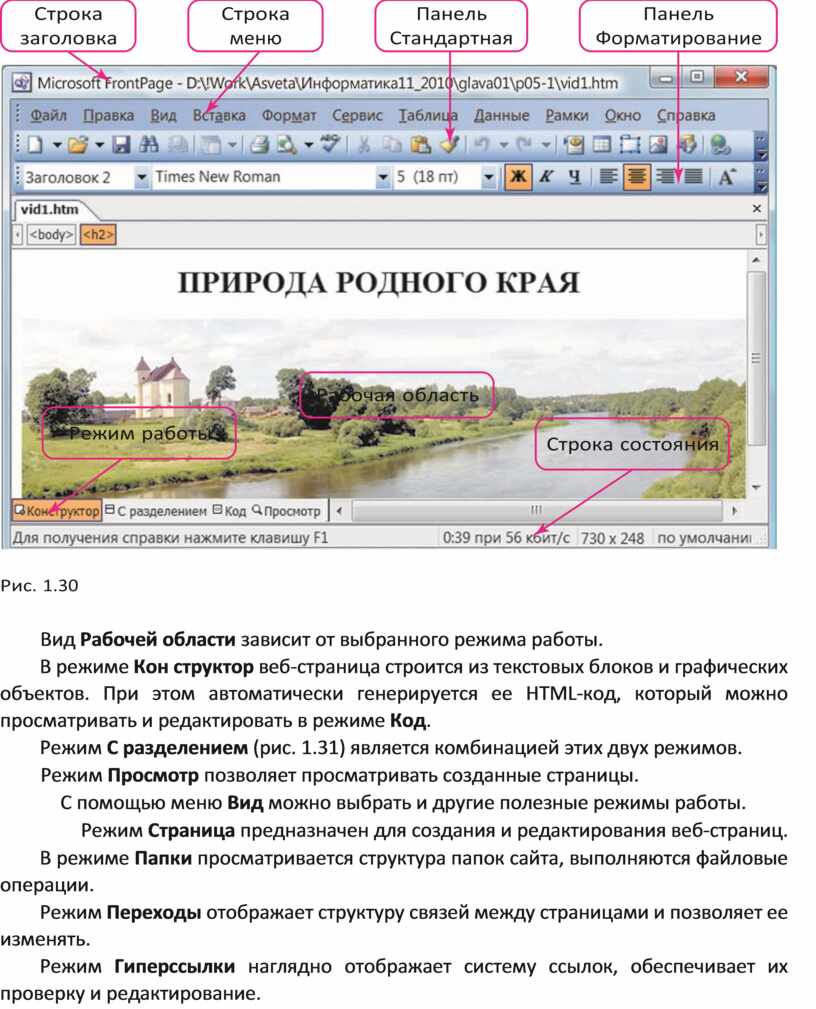Click the Print icon
Image resolution: width=816 pixels, height=1009 pixels.
pos(259,145)
